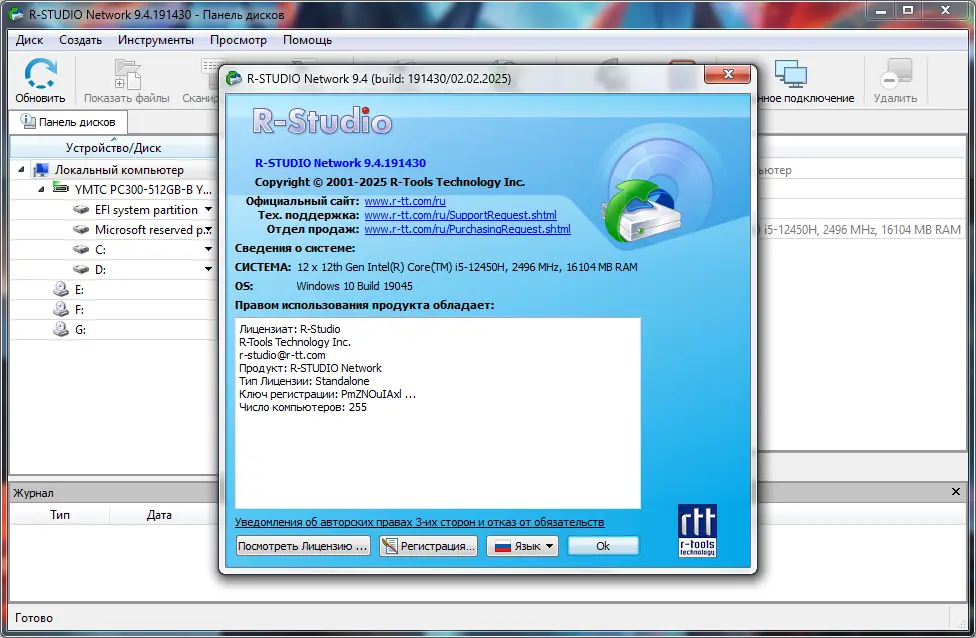
Task: Click the YMTC PC300 drive icon
Action: point(60,188)
